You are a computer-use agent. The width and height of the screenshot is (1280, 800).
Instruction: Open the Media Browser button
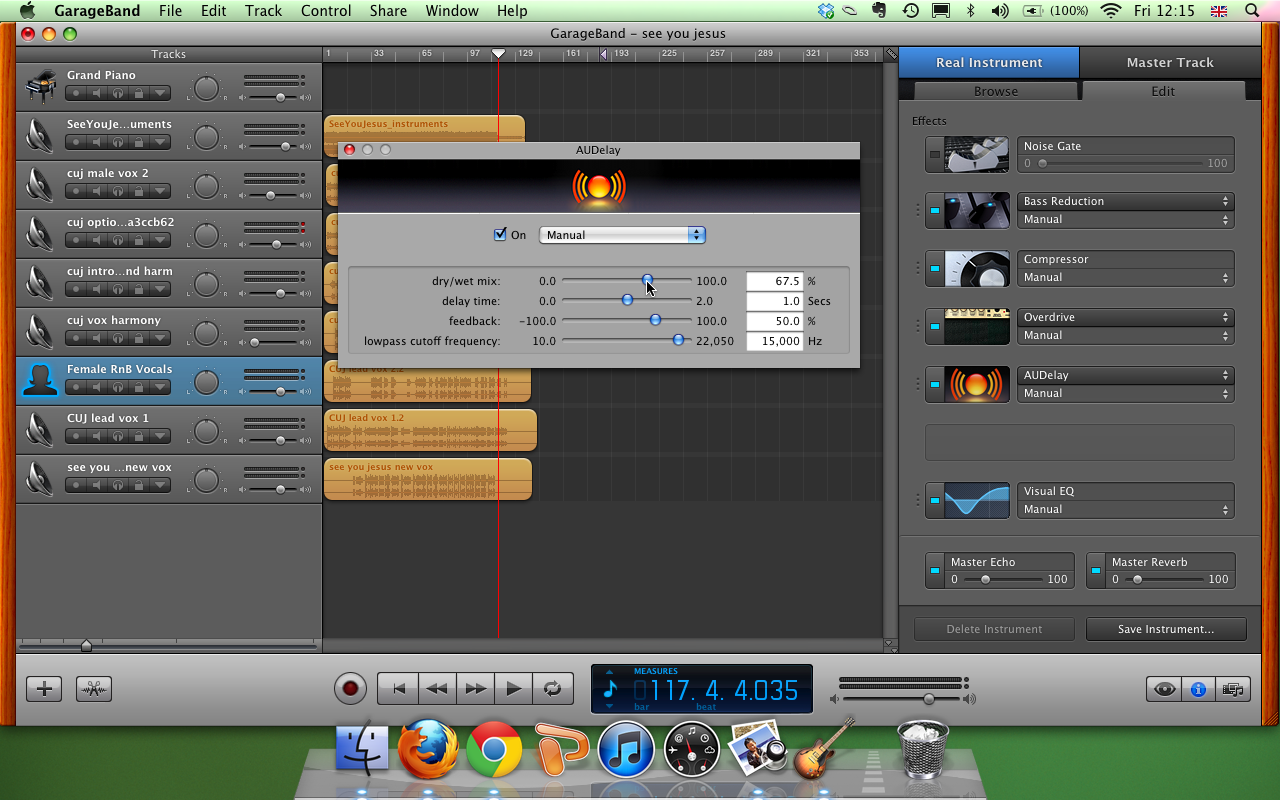click(1233, 688)
